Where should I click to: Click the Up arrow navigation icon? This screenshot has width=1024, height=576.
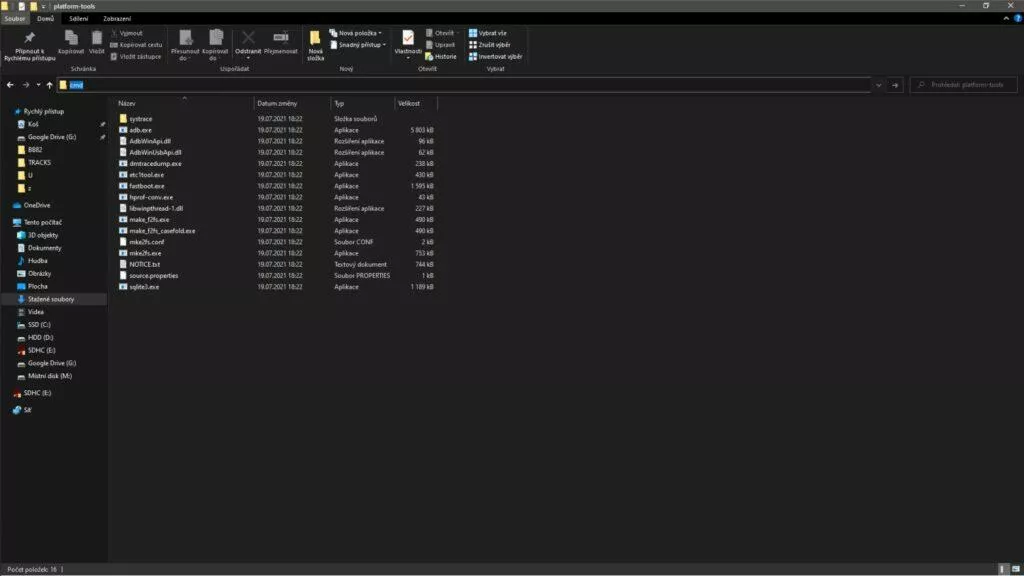tap(50, 85)
